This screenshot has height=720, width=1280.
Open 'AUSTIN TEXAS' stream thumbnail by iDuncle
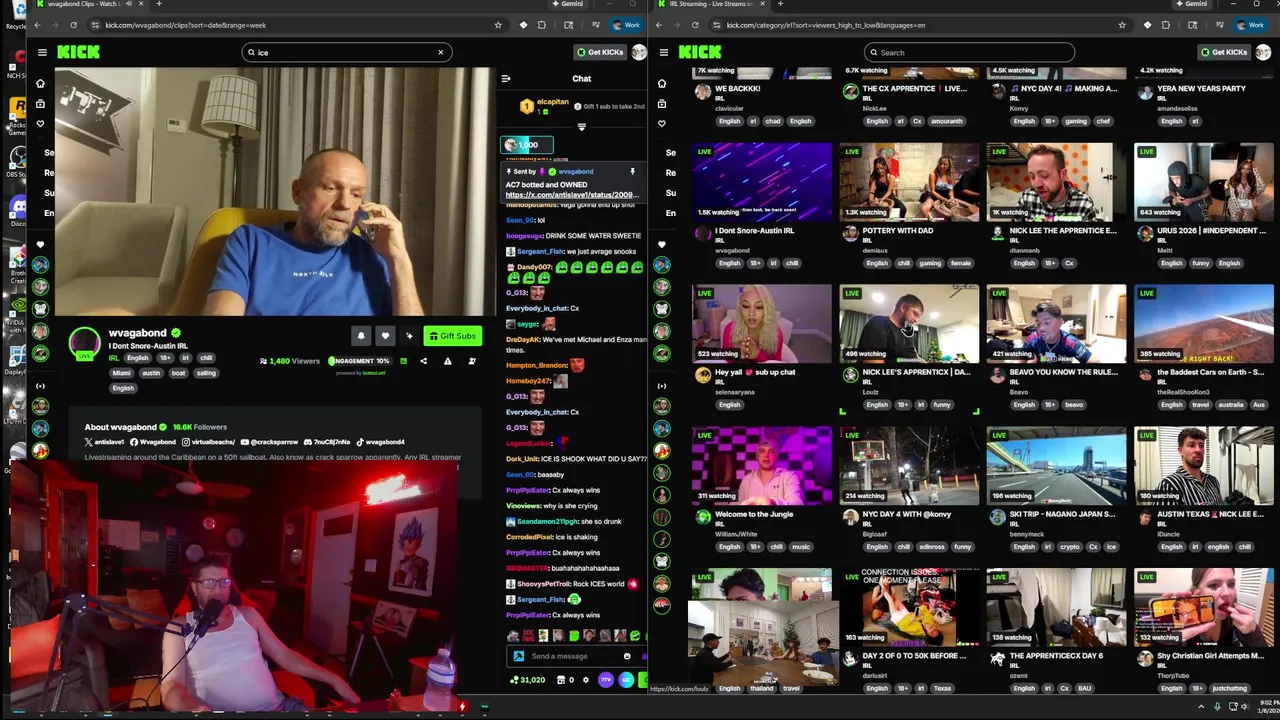tap(1204, 465)
